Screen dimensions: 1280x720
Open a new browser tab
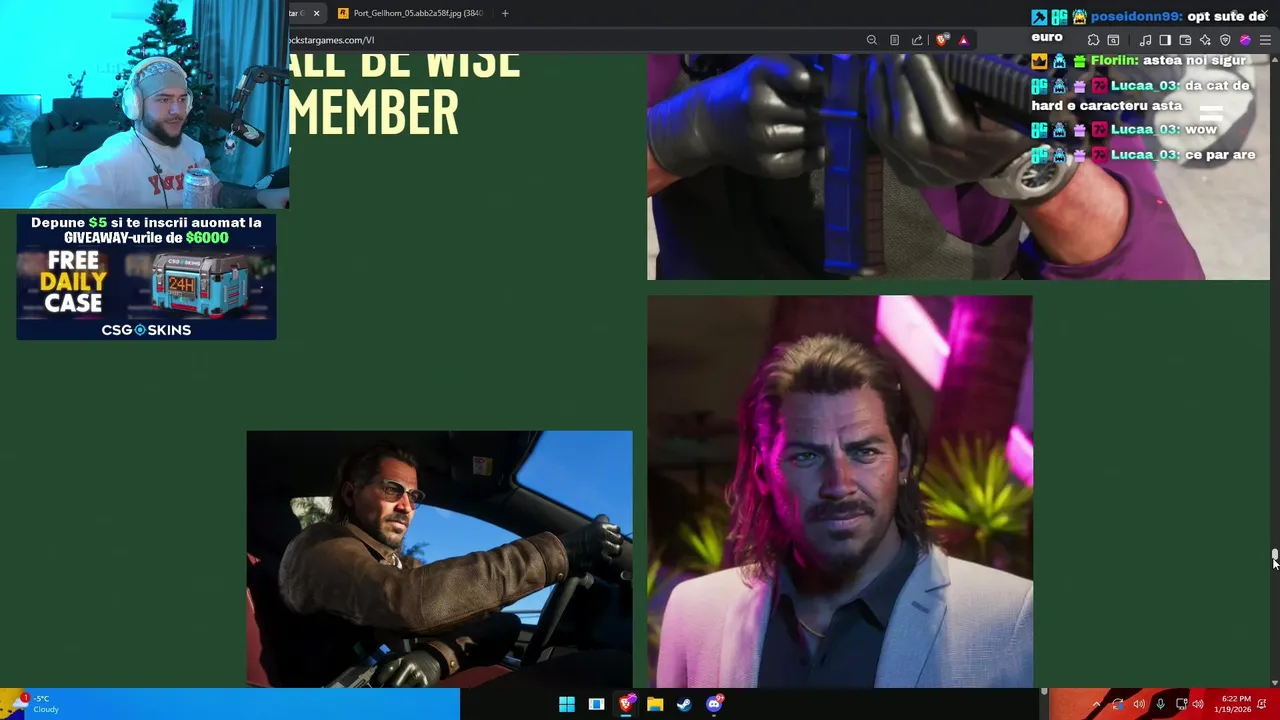[505, 13]
